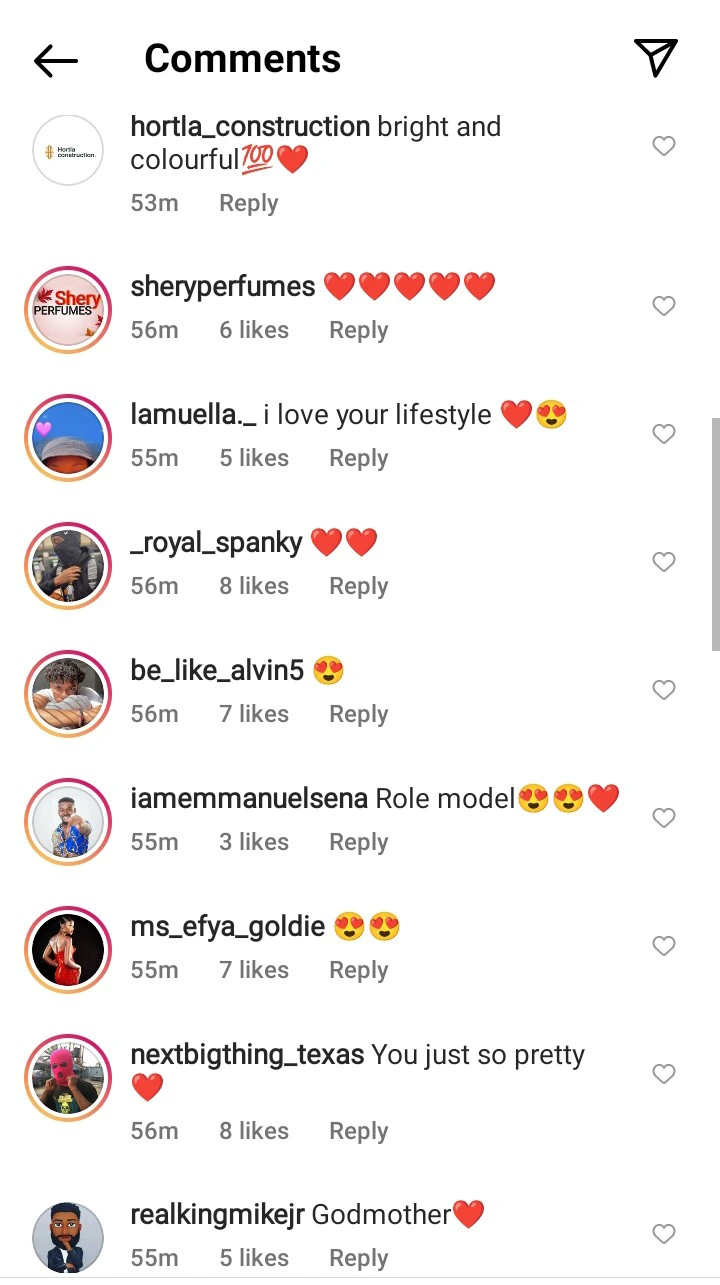This screenshot has height=1285, width=720.
Task: Like sheryperfumes' comment heart icon
Action: [x=664, y=306]
